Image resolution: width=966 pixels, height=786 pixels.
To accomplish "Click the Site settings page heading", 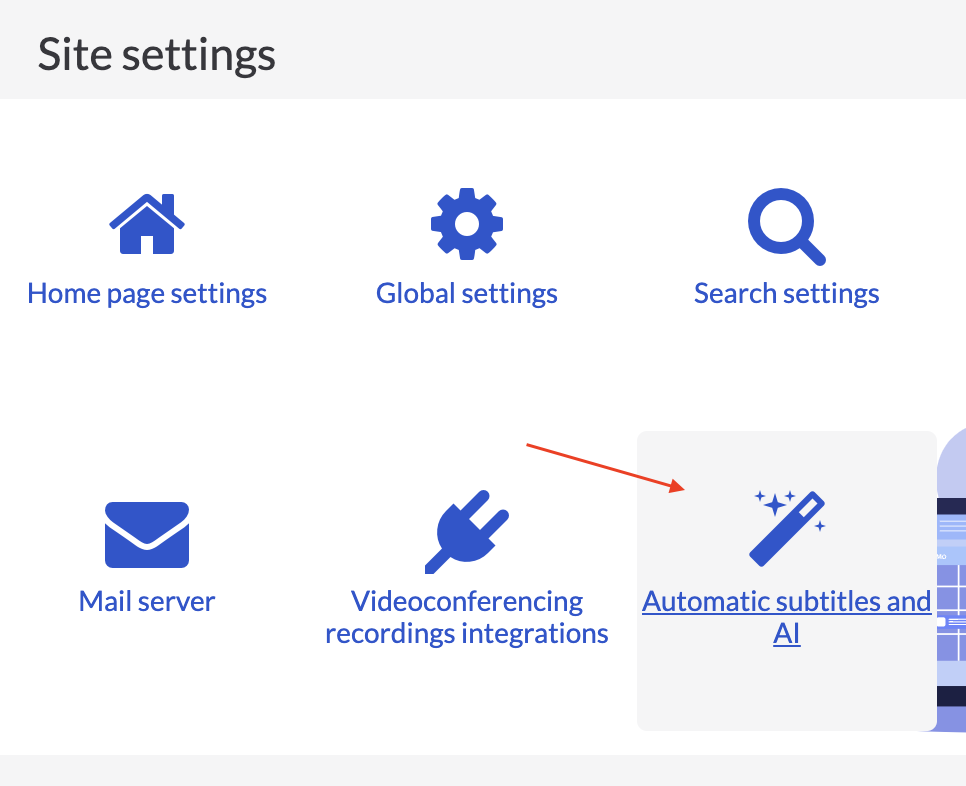I will (156, 55).
